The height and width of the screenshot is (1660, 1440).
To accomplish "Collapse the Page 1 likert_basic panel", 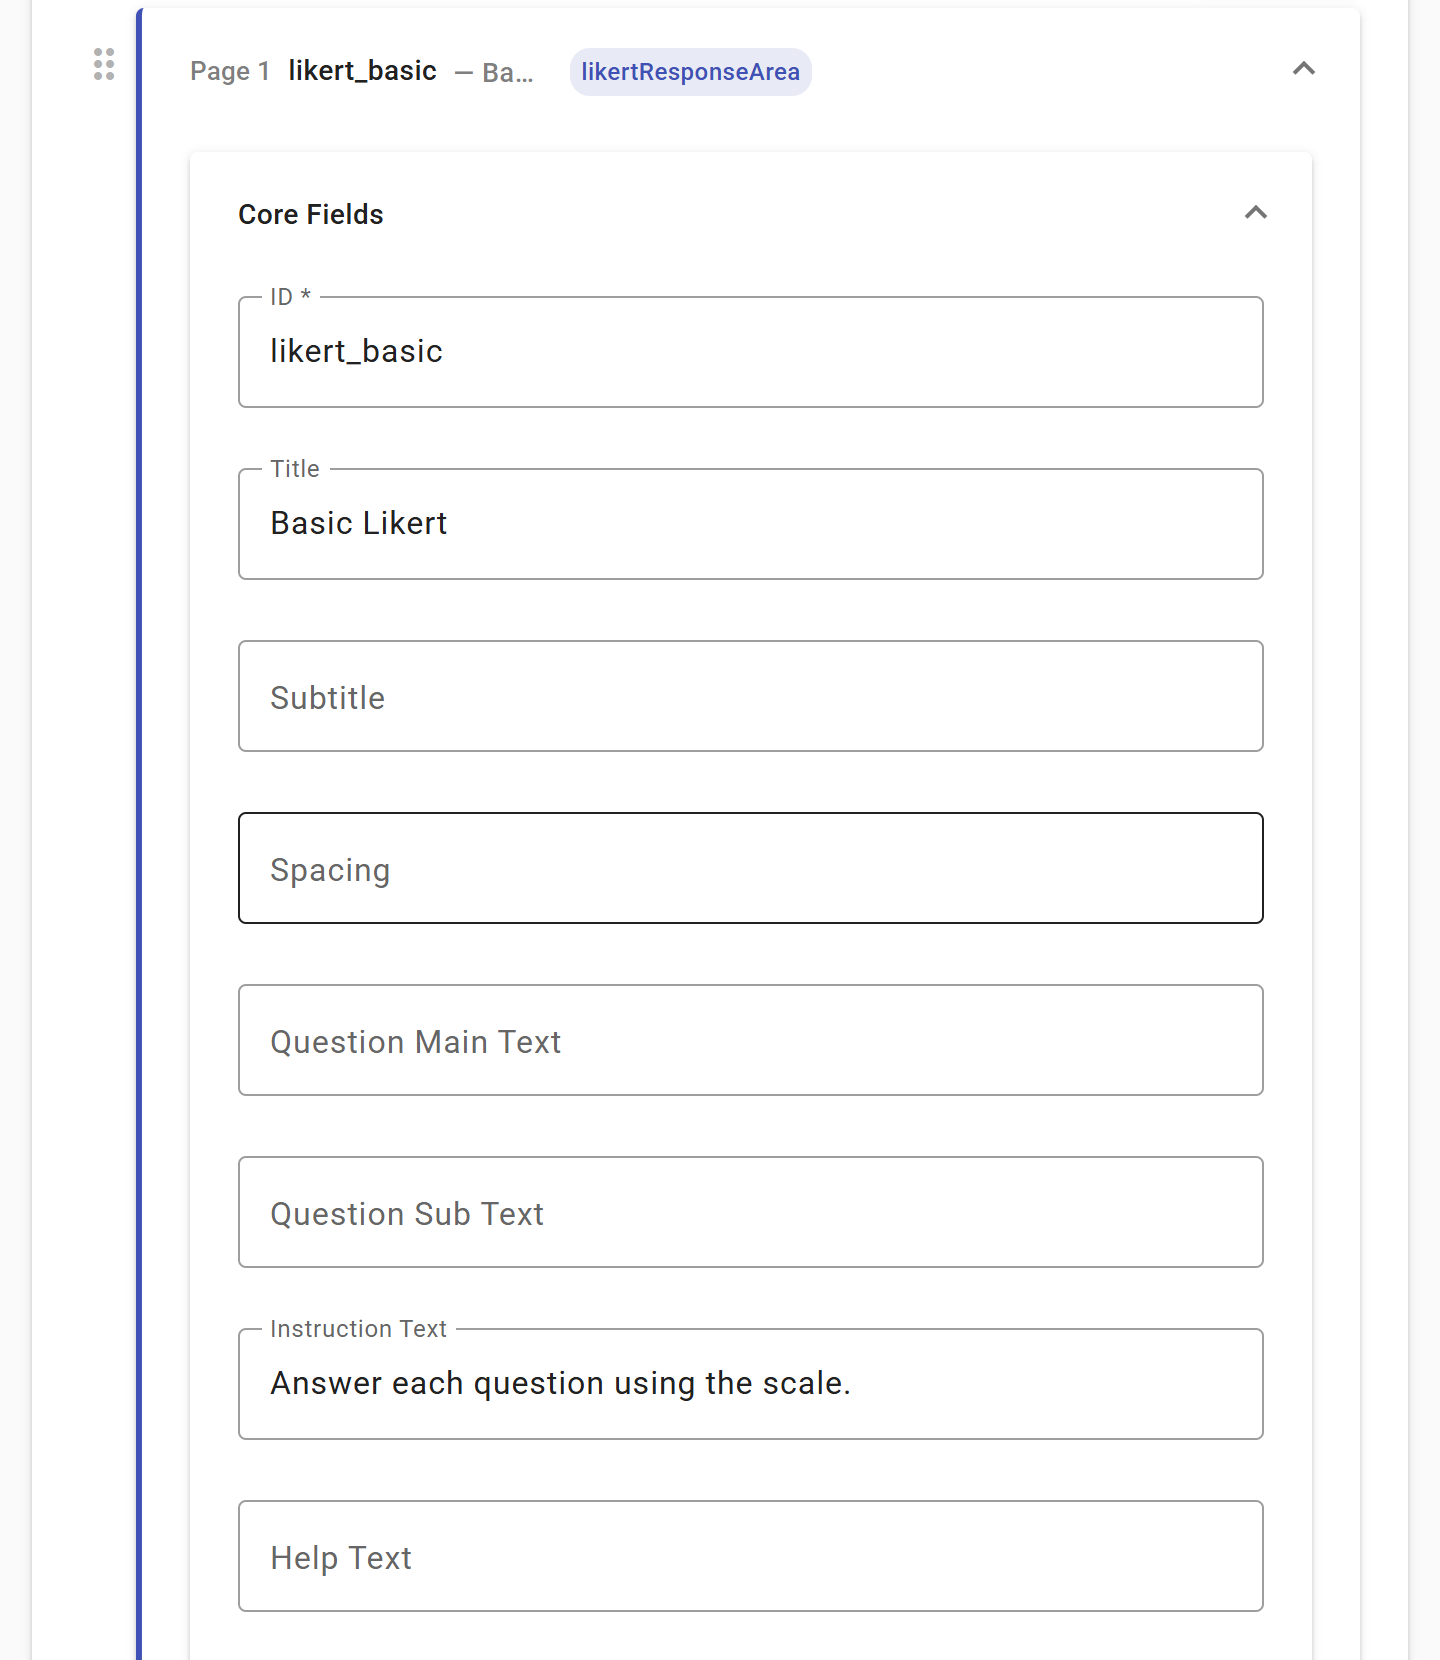I will tap(1303, 69).
